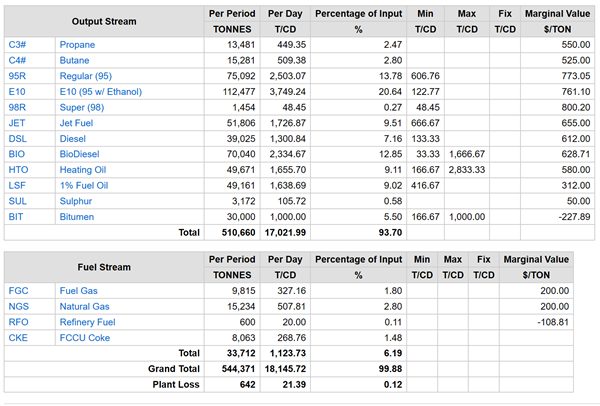Click the DSL stream code link

pyautogui.click(x=18, y=139)
